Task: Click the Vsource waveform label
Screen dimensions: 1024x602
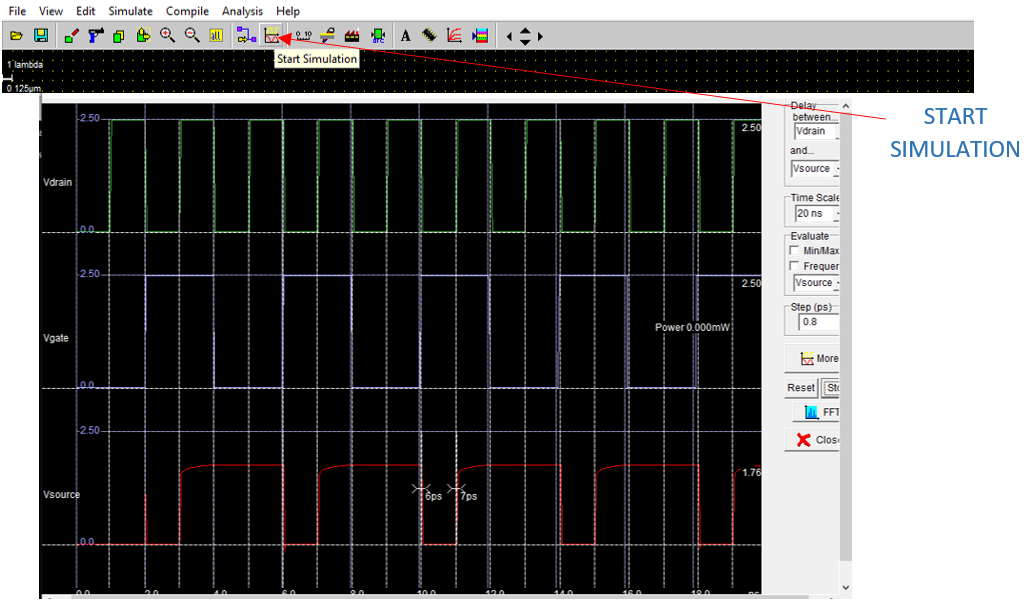Action: click(x=61, y=494)
